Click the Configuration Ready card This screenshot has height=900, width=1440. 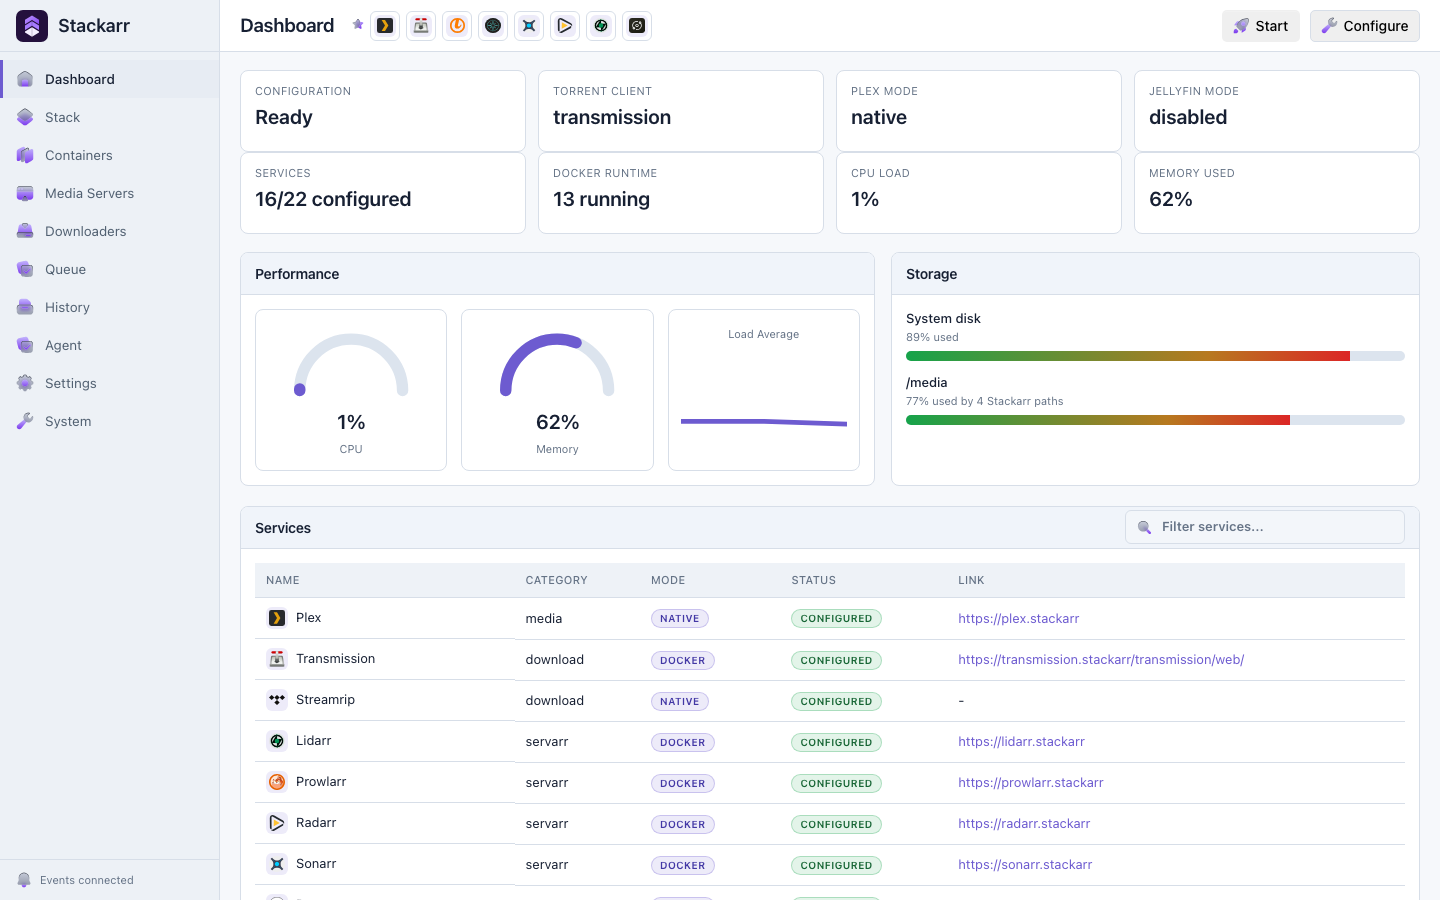(x=383, y=111)
